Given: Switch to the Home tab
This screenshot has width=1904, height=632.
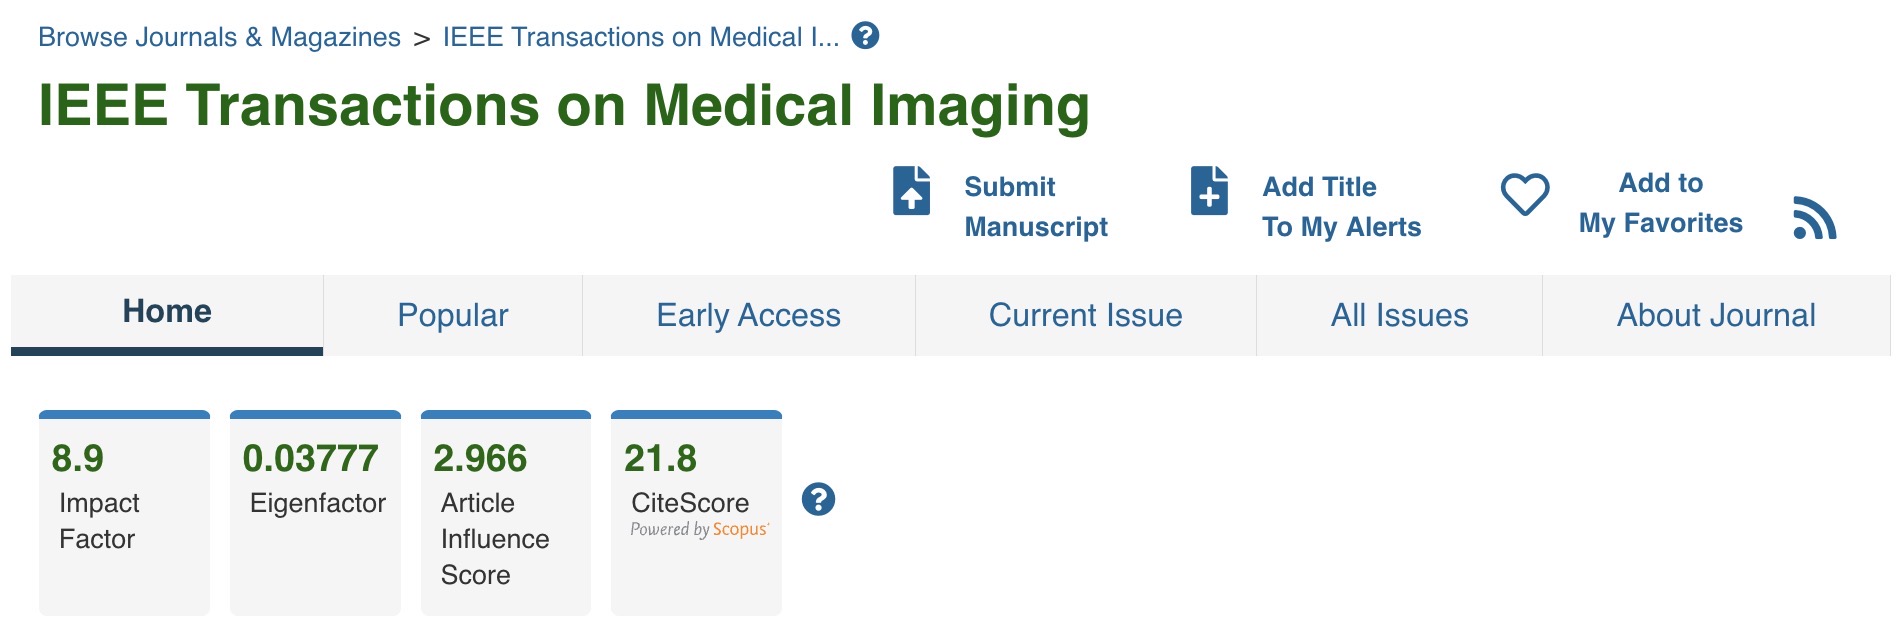Looking at the screenshot, I should 167,312.
